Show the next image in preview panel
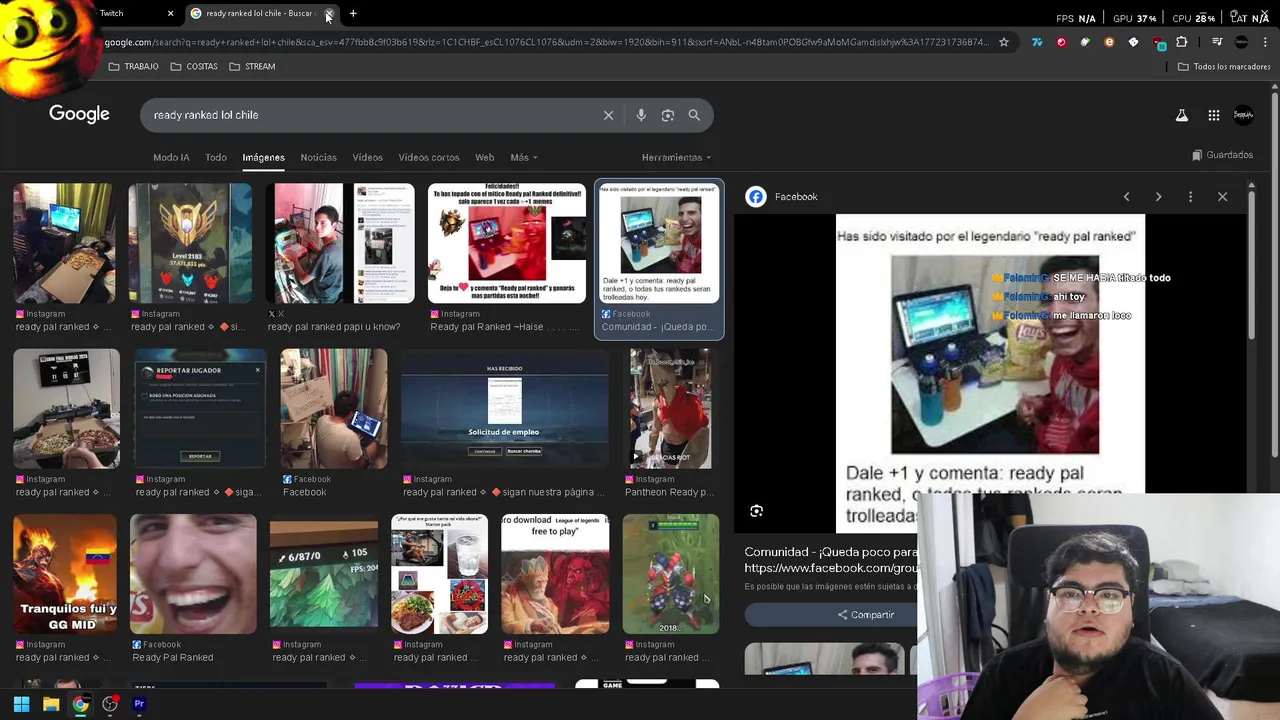1280x720 pixels. click(1158, 197)
